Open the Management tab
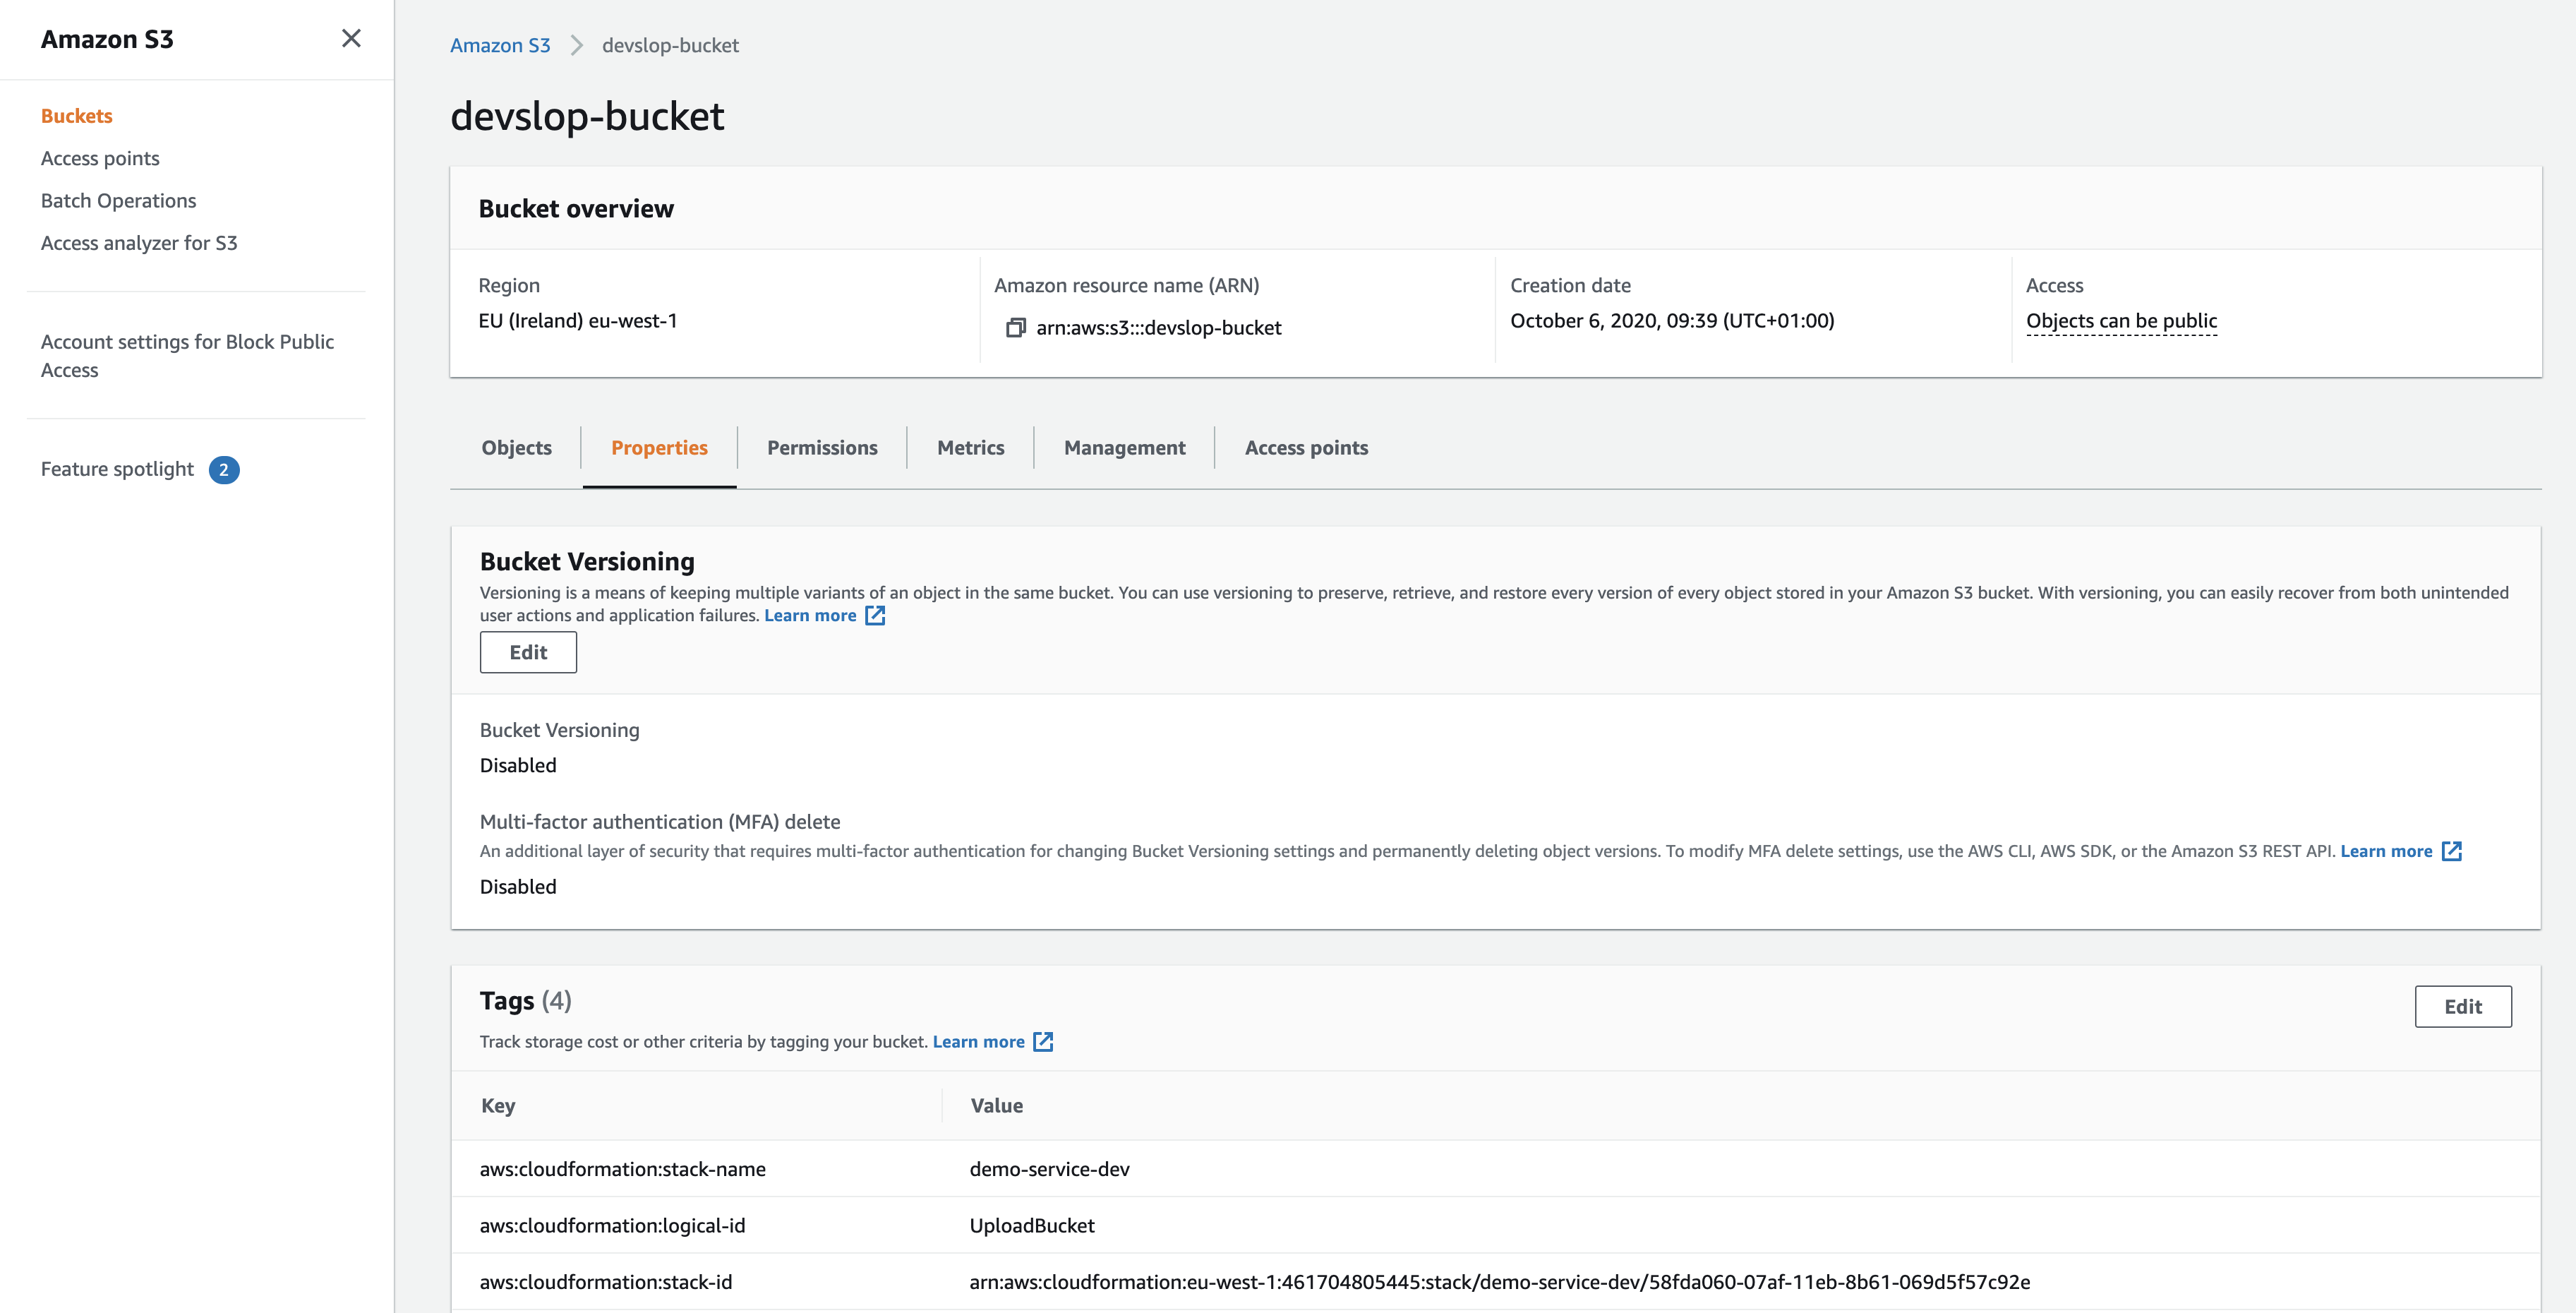 pyautogui.click(x=1124, y=448)
